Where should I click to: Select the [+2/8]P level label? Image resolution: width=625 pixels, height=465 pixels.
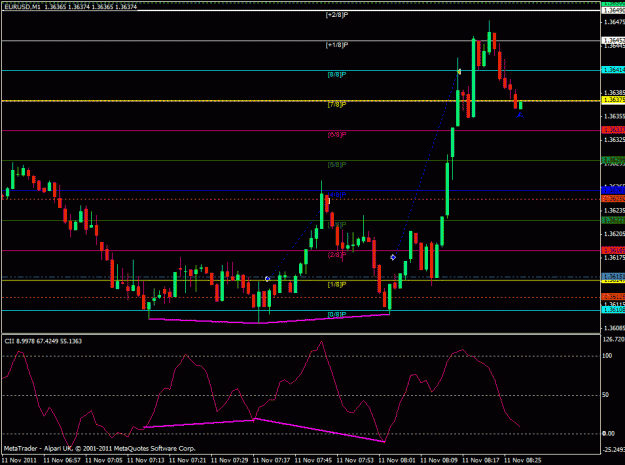(x=337, y=15)
